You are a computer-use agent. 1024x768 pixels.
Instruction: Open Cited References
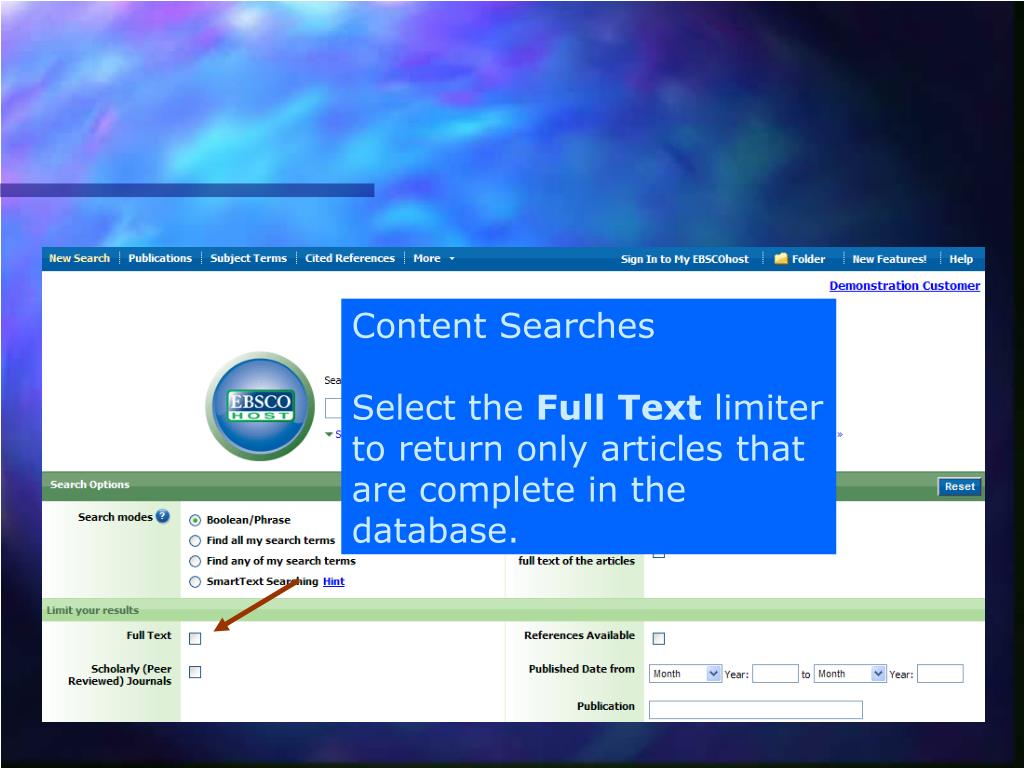tap(350, 259)
